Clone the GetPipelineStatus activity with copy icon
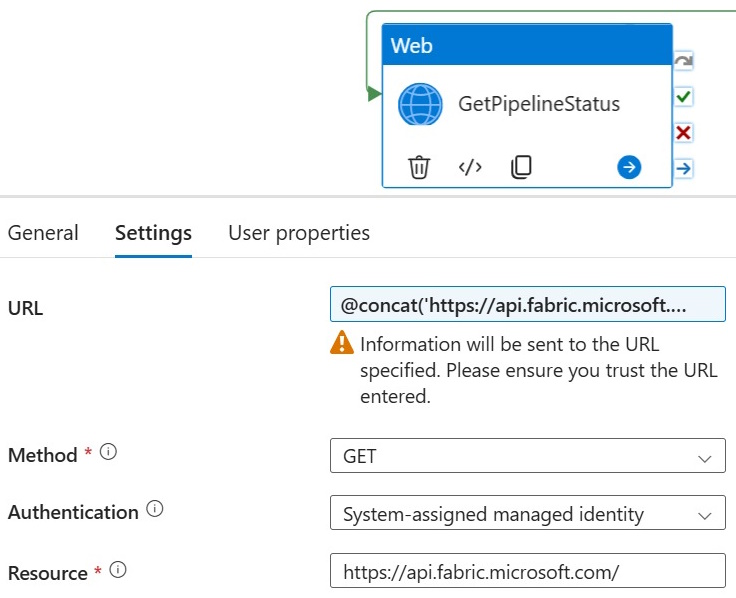This screenshot has width=736, height=598. [521, 167]
